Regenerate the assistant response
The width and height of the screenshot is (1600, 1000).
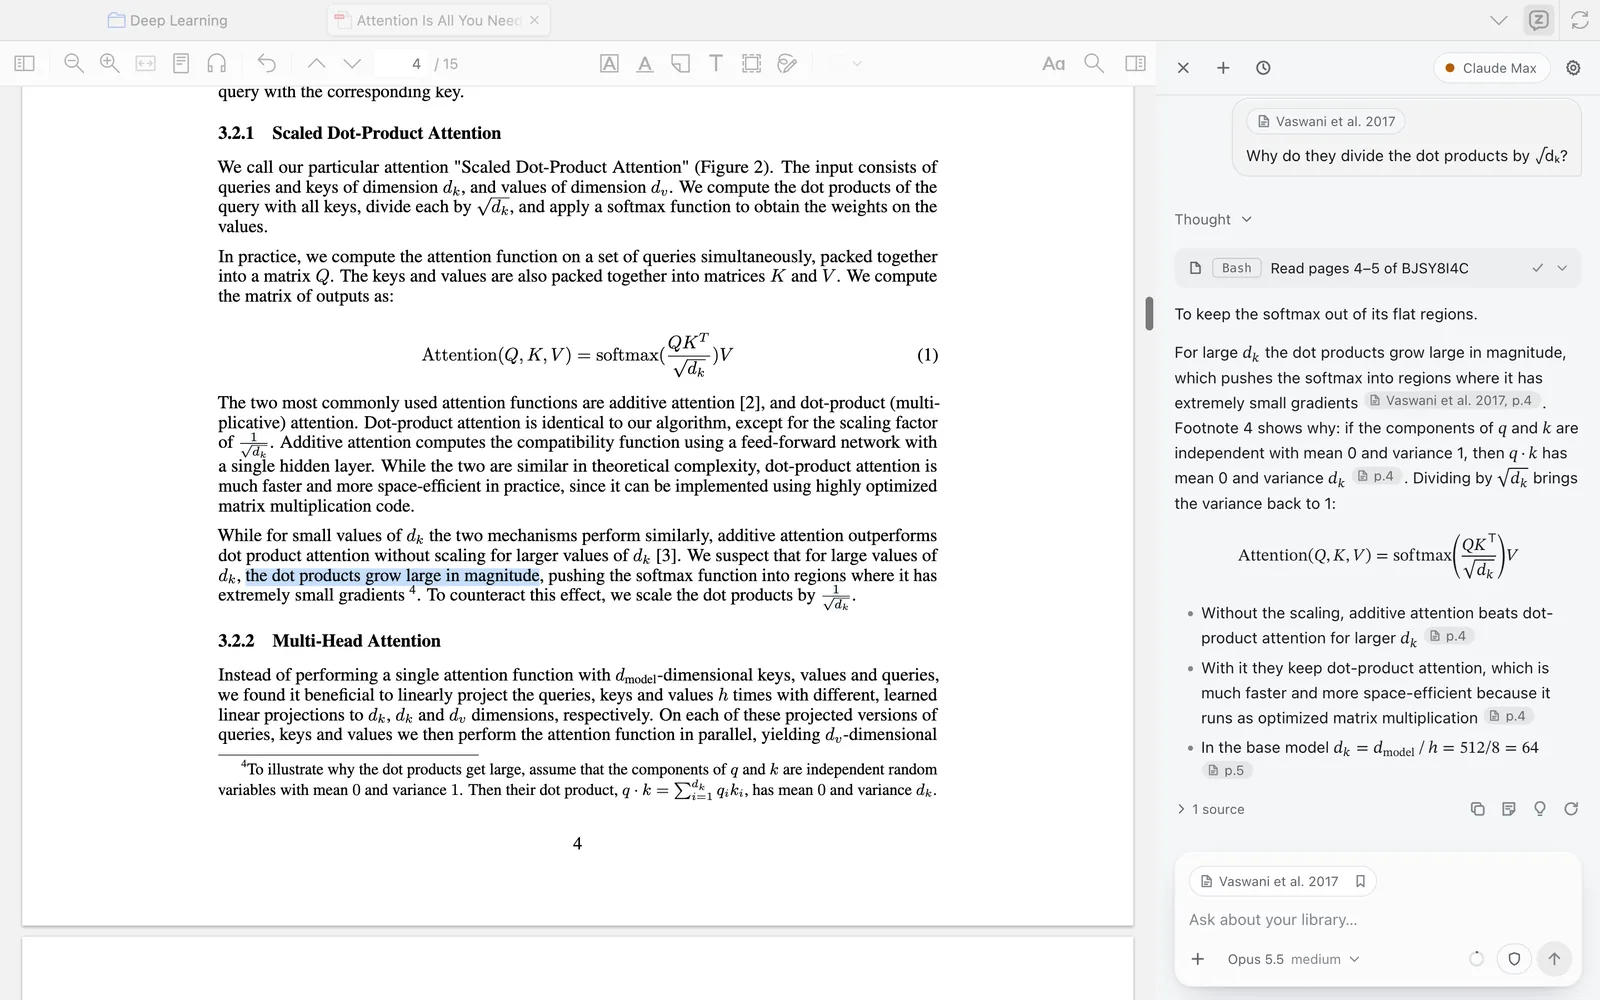(1571, 809)
